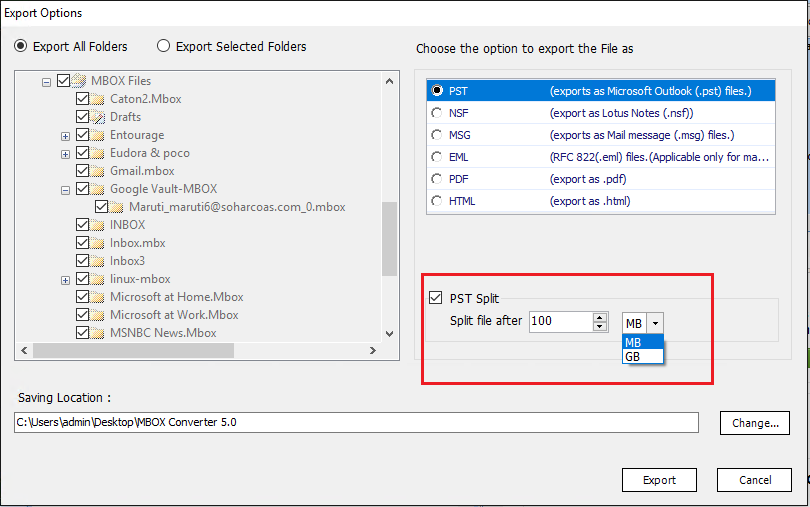Choose the EML export format
Image resolution: width=810 pixels, height=507 pixels.
(437, 157)
